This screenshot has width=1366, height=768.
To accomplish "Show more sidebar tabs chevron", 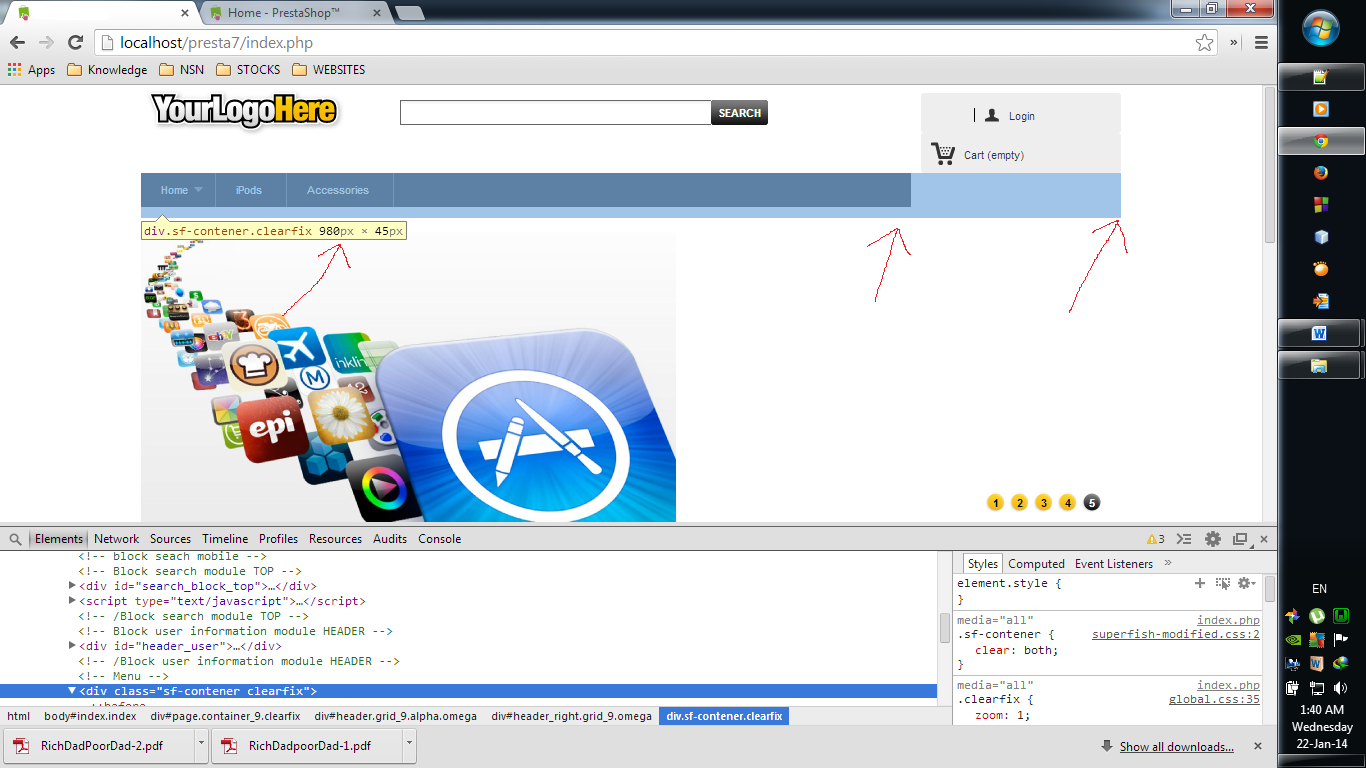I will click(x=1168, y=564).
